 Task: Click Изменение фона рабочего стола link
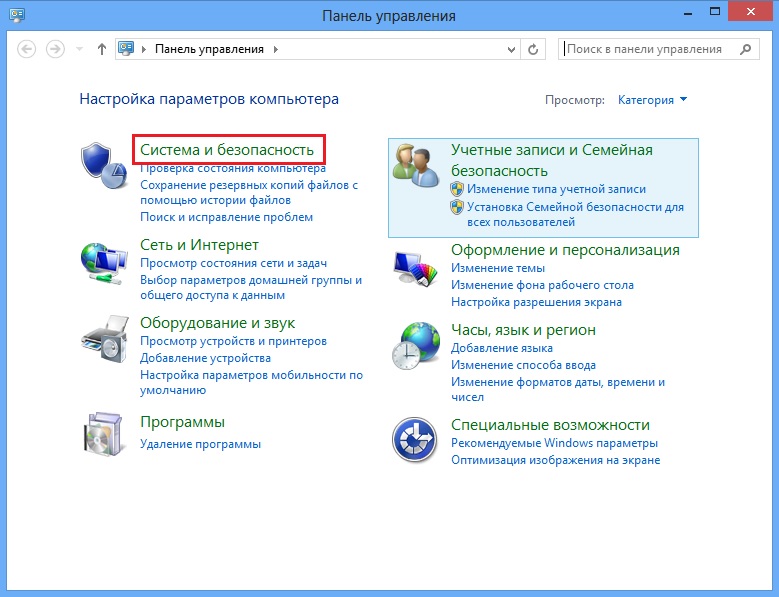pos(543,285)
